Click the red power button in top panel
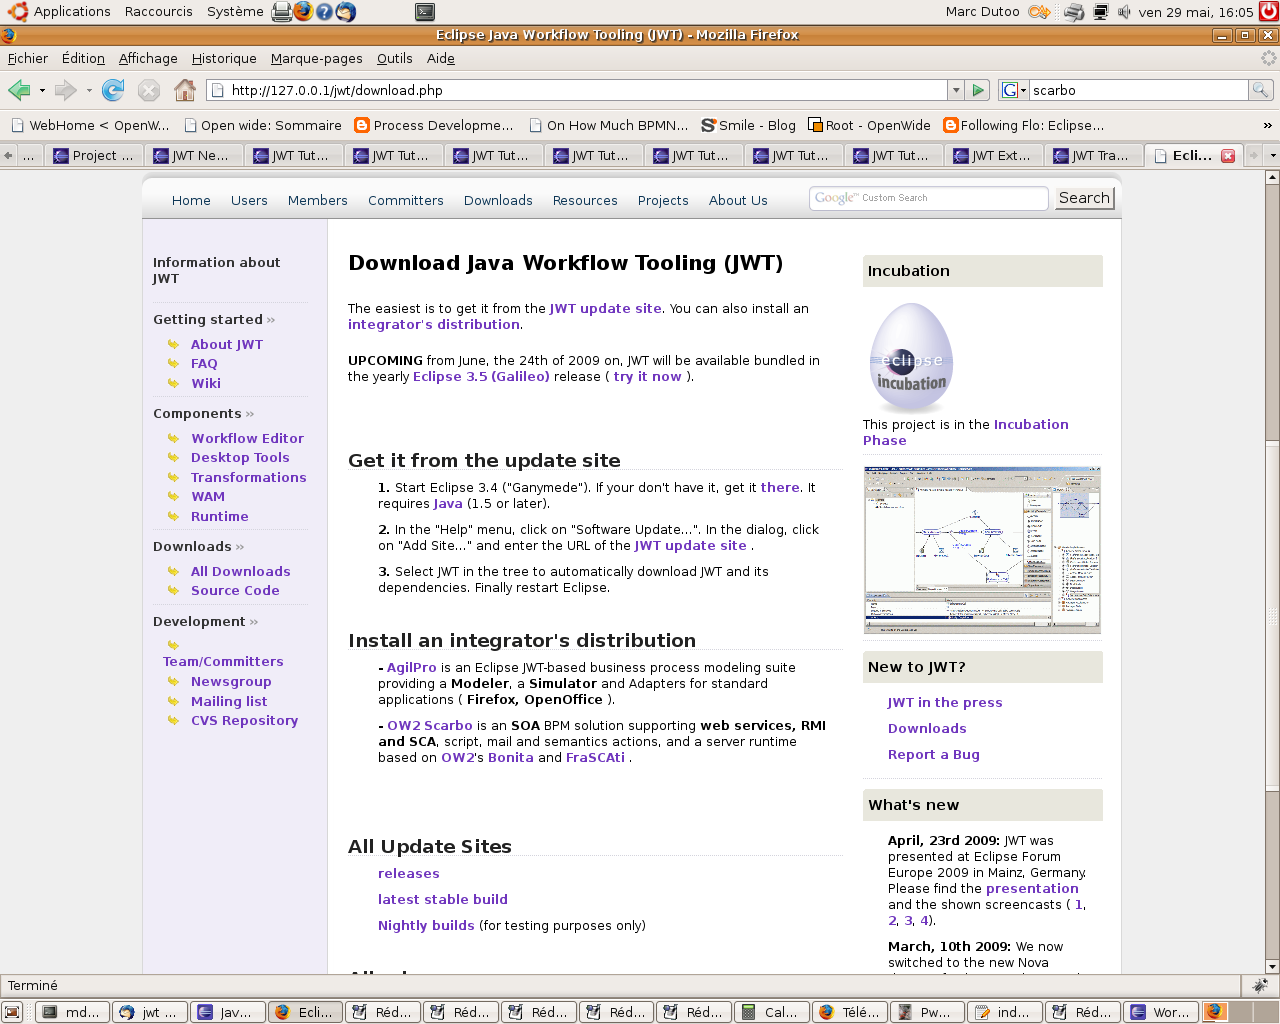Viewport: 1280px width, 1024px height. (1268, 12)
